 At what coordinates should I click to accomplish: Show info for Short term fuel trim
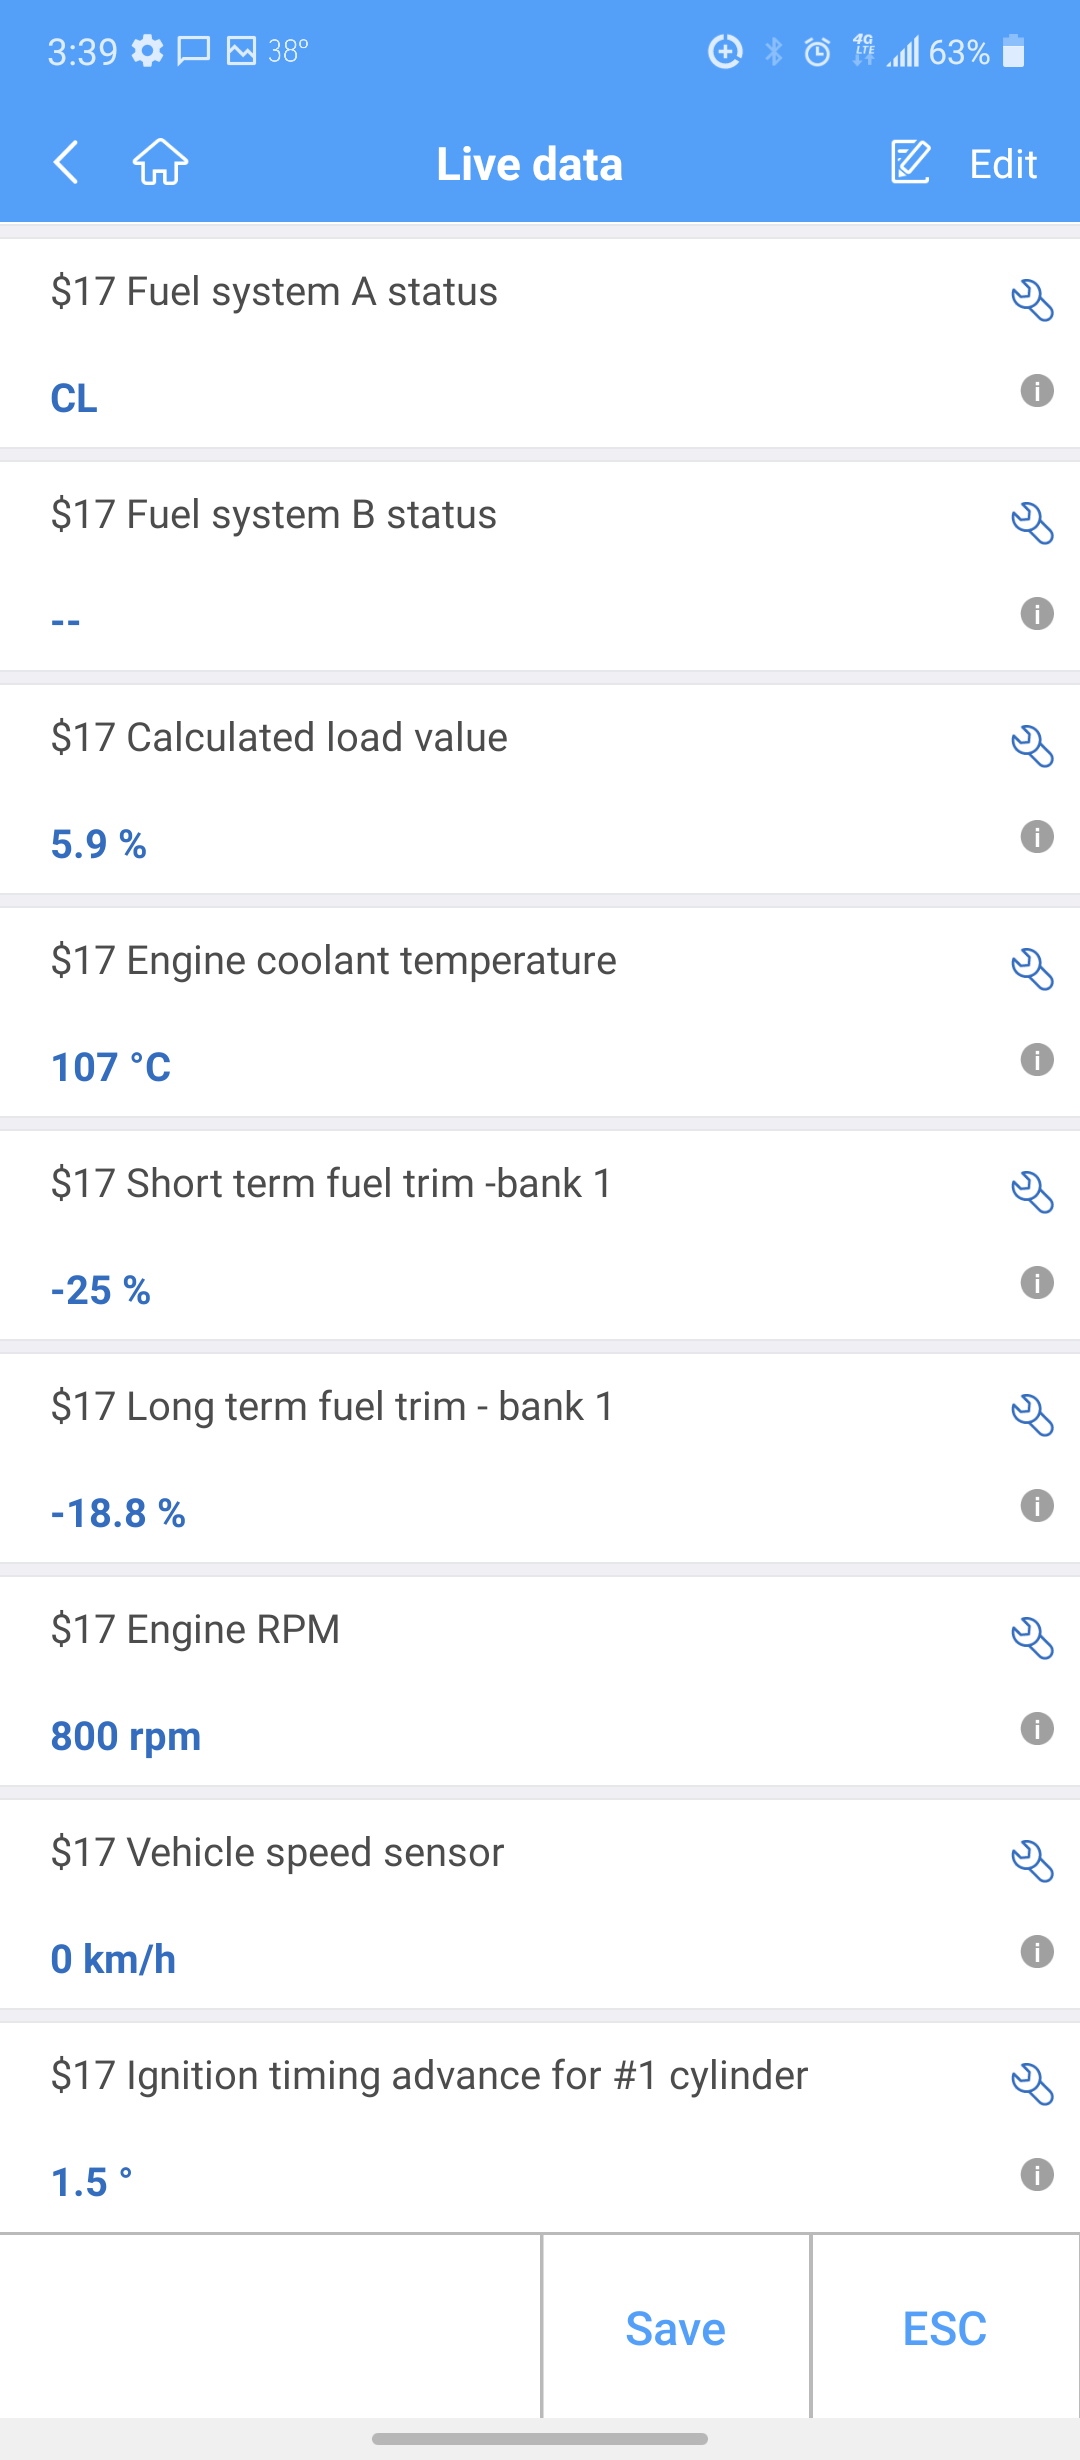(1037, 1282)
